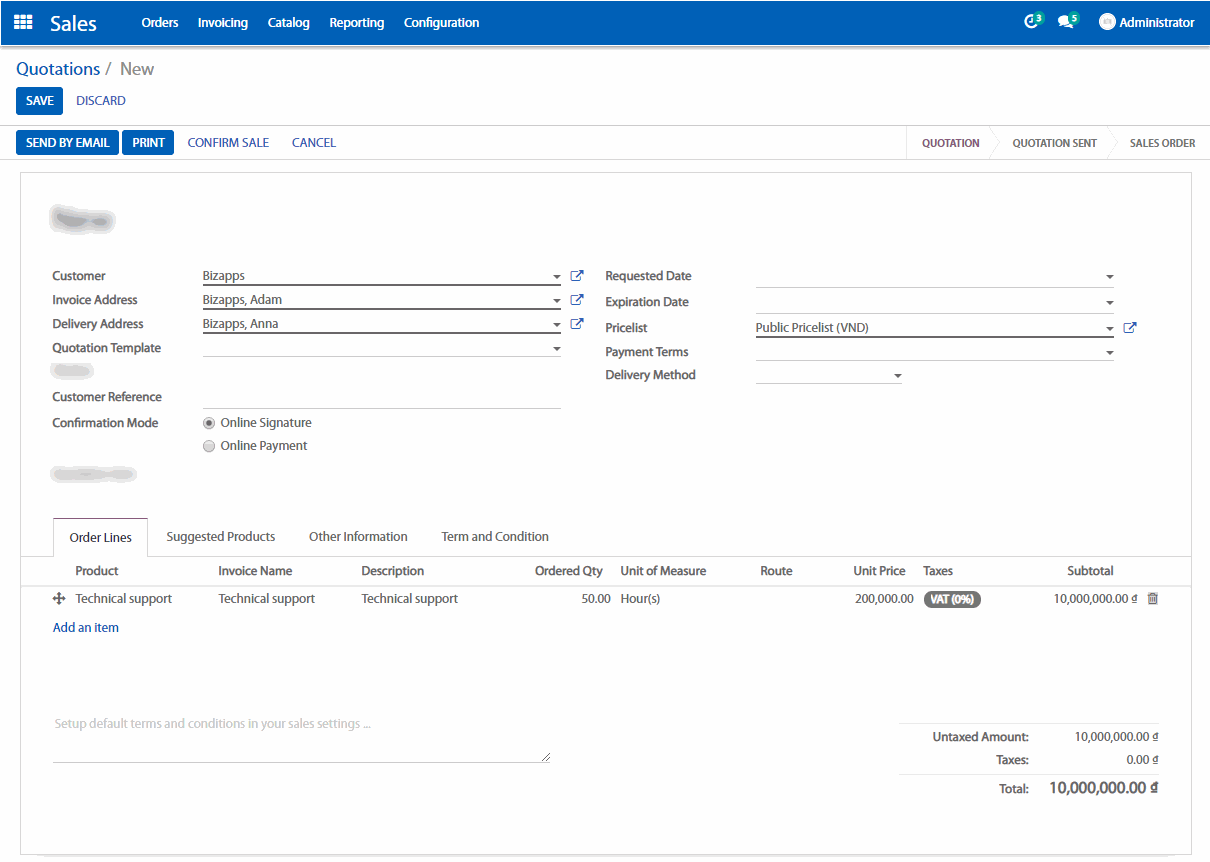Click drag handle of Technical support line
Screen dimensions: 1210x862
pyautogui.click(x=58, y=599)
